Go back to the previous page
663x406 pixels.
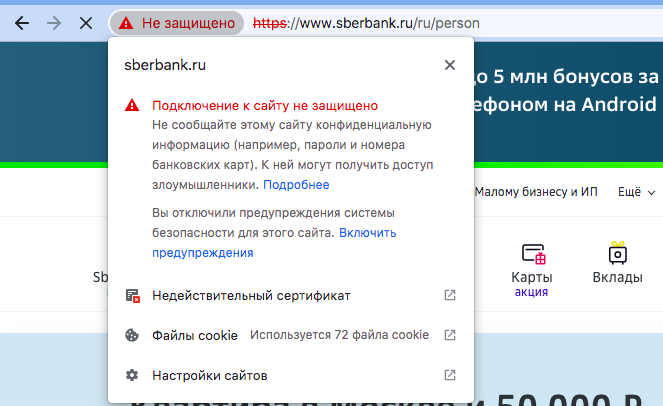(x=22, y=23)
